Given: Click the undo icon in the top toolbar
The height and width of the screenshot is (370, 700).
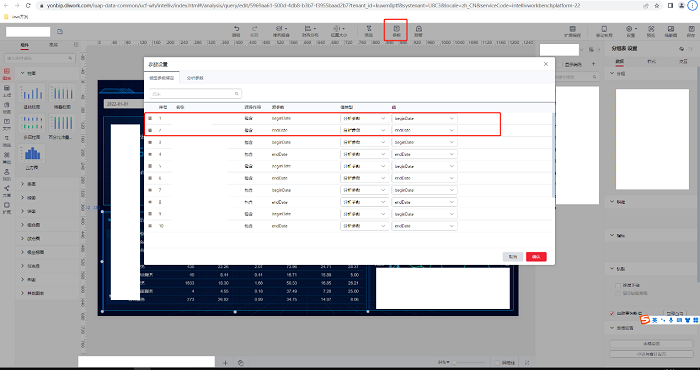Looking at the screenshot, I should pos(237,29).
